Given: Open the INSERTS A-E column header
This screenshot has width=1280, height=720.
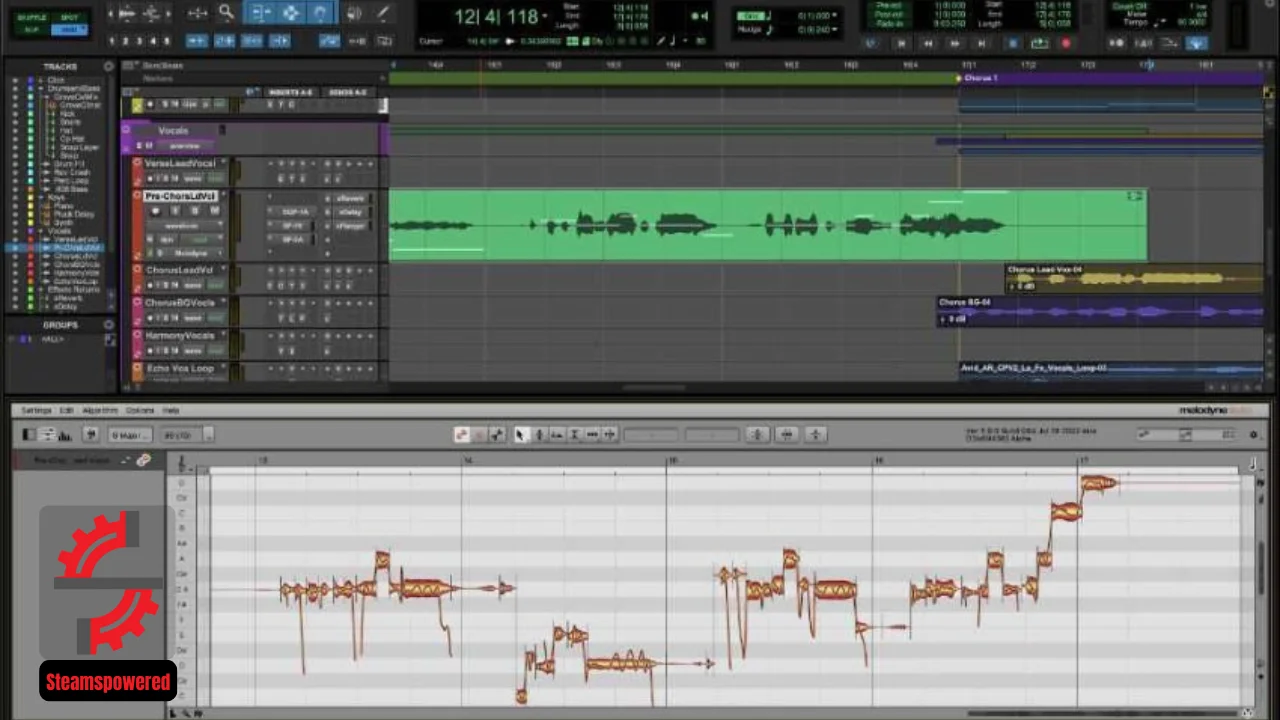Looking at the screenshot, I should coord(293,92).
